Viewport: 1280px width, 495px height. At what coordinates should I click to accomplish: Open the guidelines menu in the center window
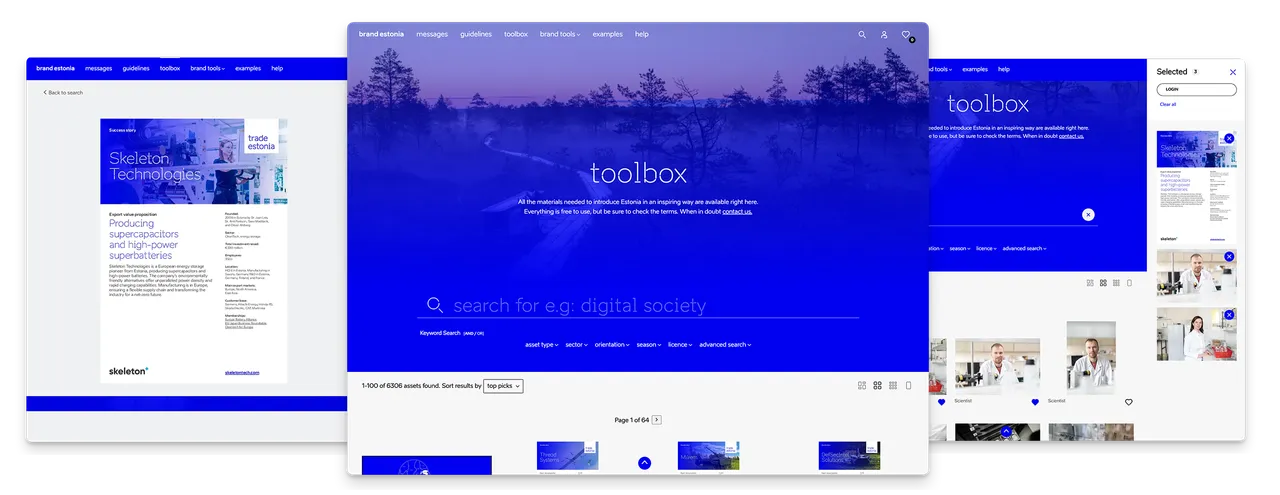476,34
